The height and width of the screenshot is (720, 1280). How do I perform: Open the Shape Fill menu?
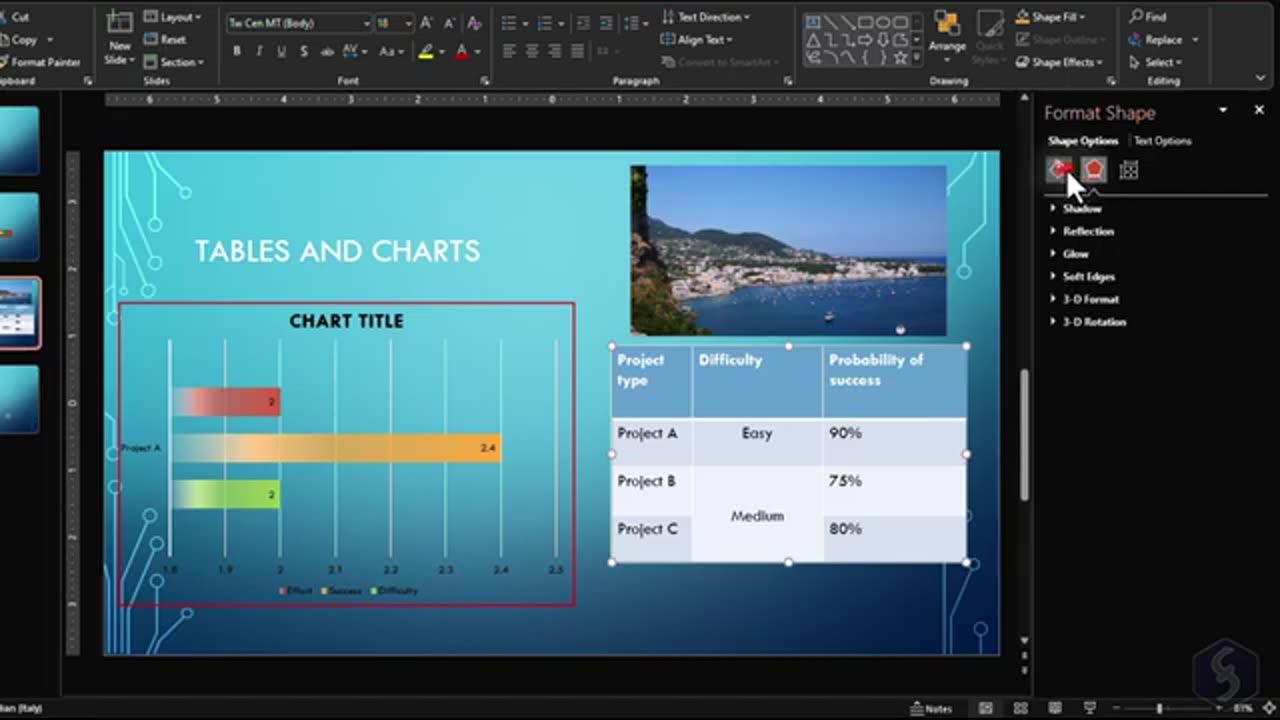[1052, 17]
